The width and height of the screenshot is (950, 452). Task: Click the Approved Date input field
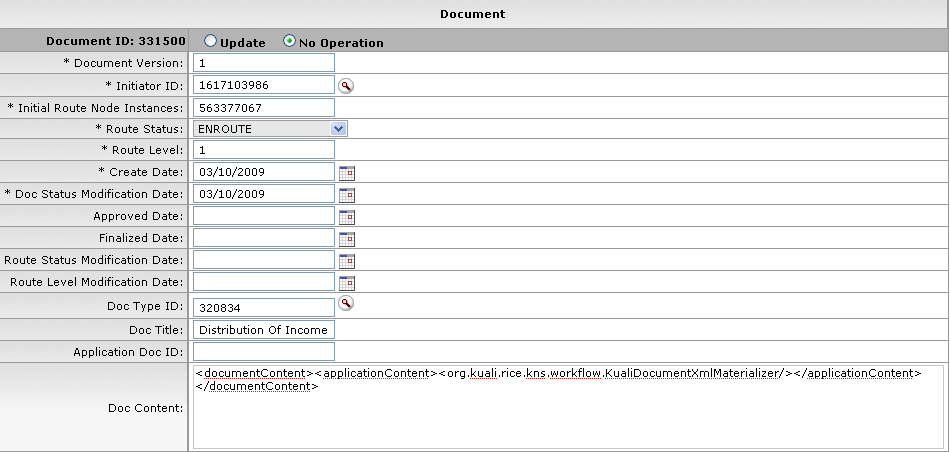coord(263,216)
